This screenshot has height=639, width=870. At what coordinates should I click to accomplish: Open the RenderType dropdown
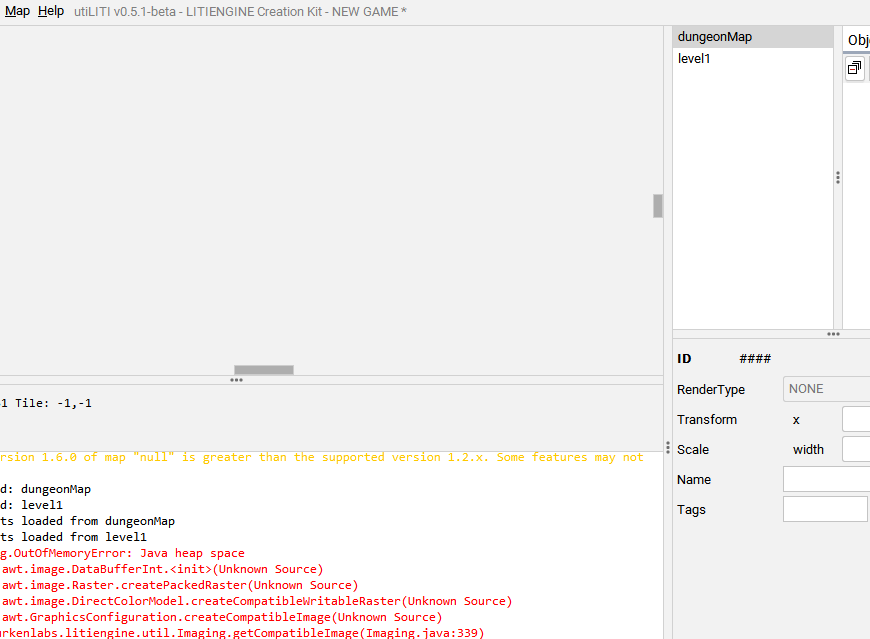coord(825,388)
